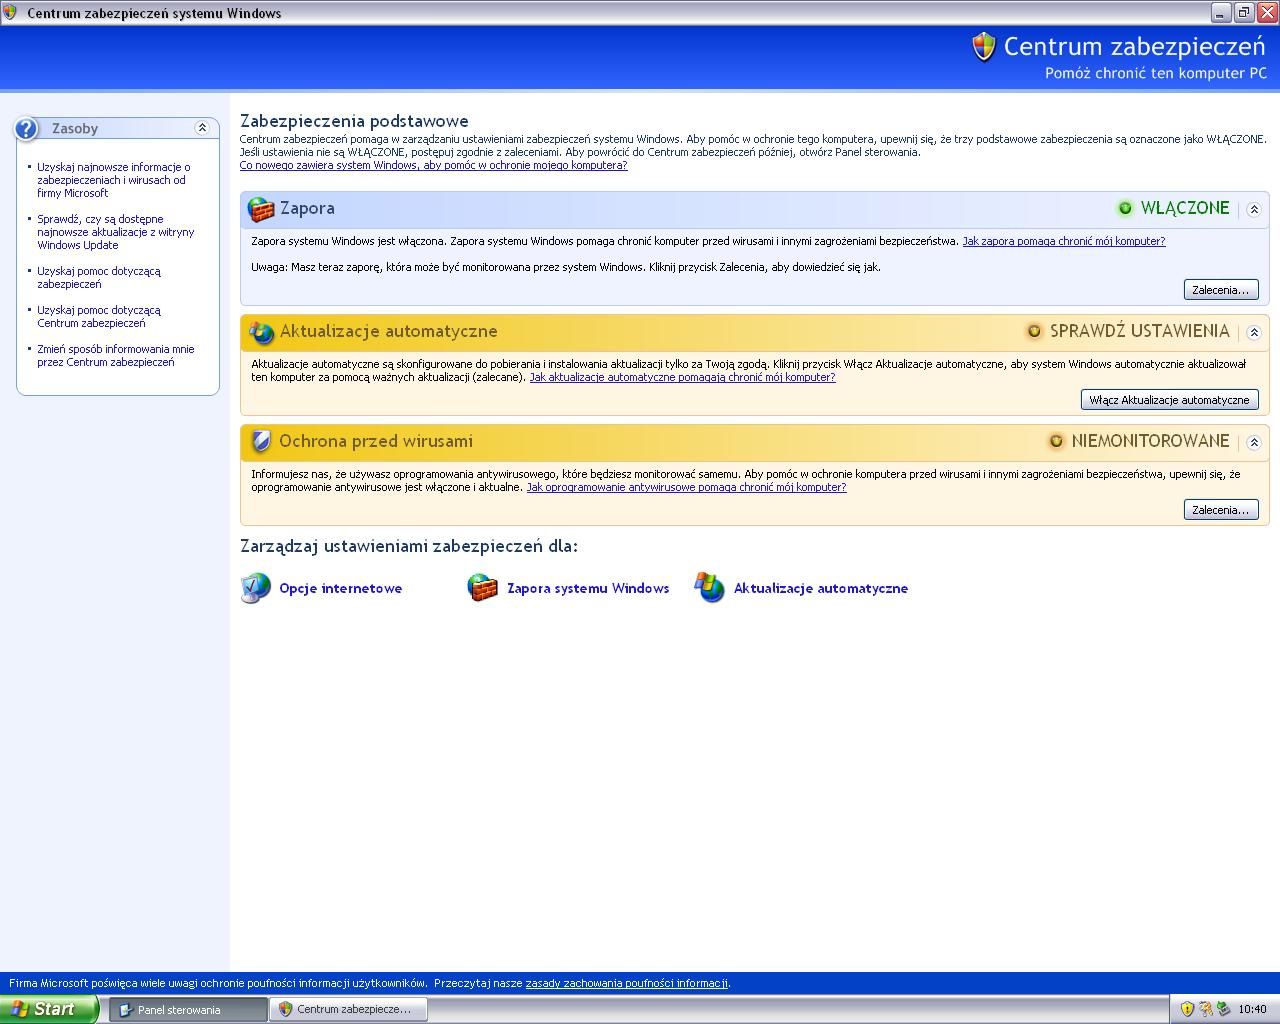The height and width of the screenshot is (1024, 1280).
Task: Click 'Jak oprogramowanie antywirusowe pomaga chronić' link
Action: [686, 487]
